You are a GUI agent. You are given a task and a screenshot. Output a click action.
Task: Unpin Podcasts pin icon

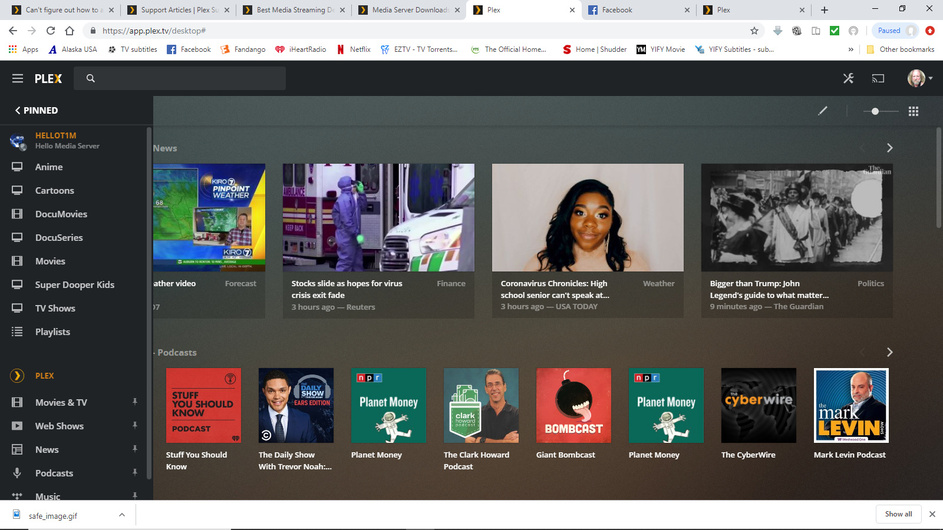[x=134, y=473]
